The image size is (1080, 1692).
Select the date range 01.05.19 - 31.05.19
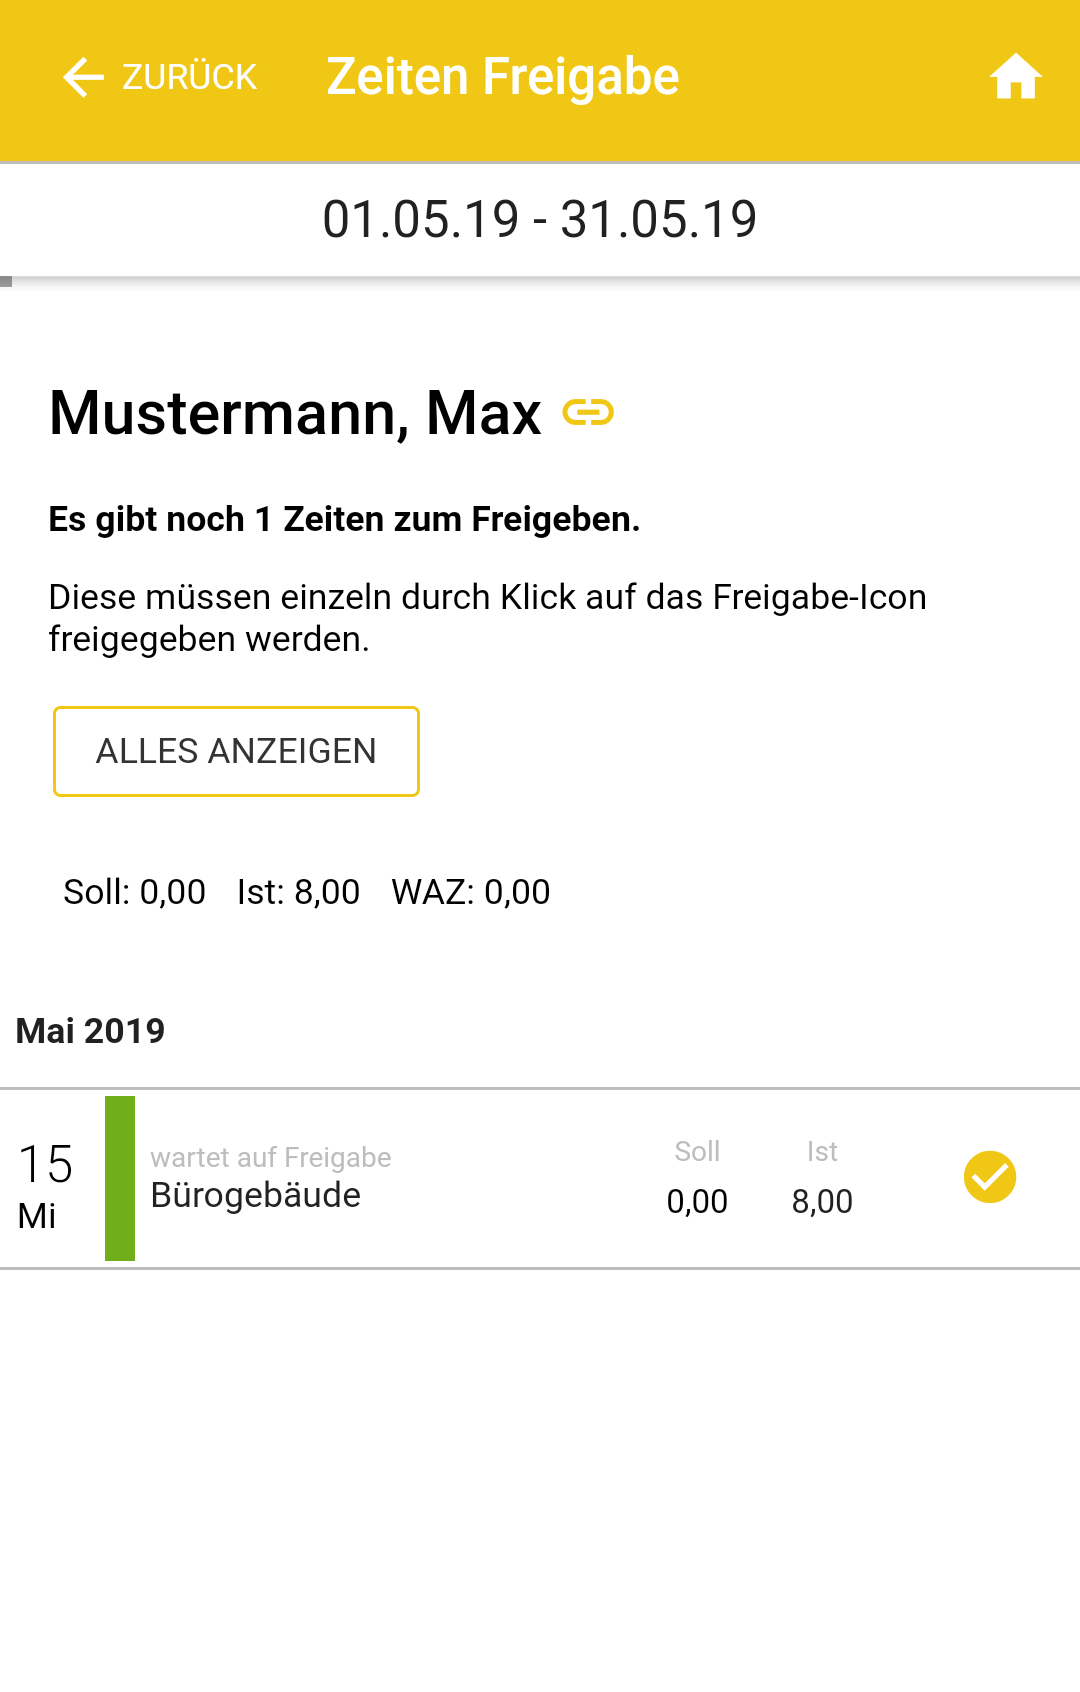pyautogui.click(x=540, y=219)
